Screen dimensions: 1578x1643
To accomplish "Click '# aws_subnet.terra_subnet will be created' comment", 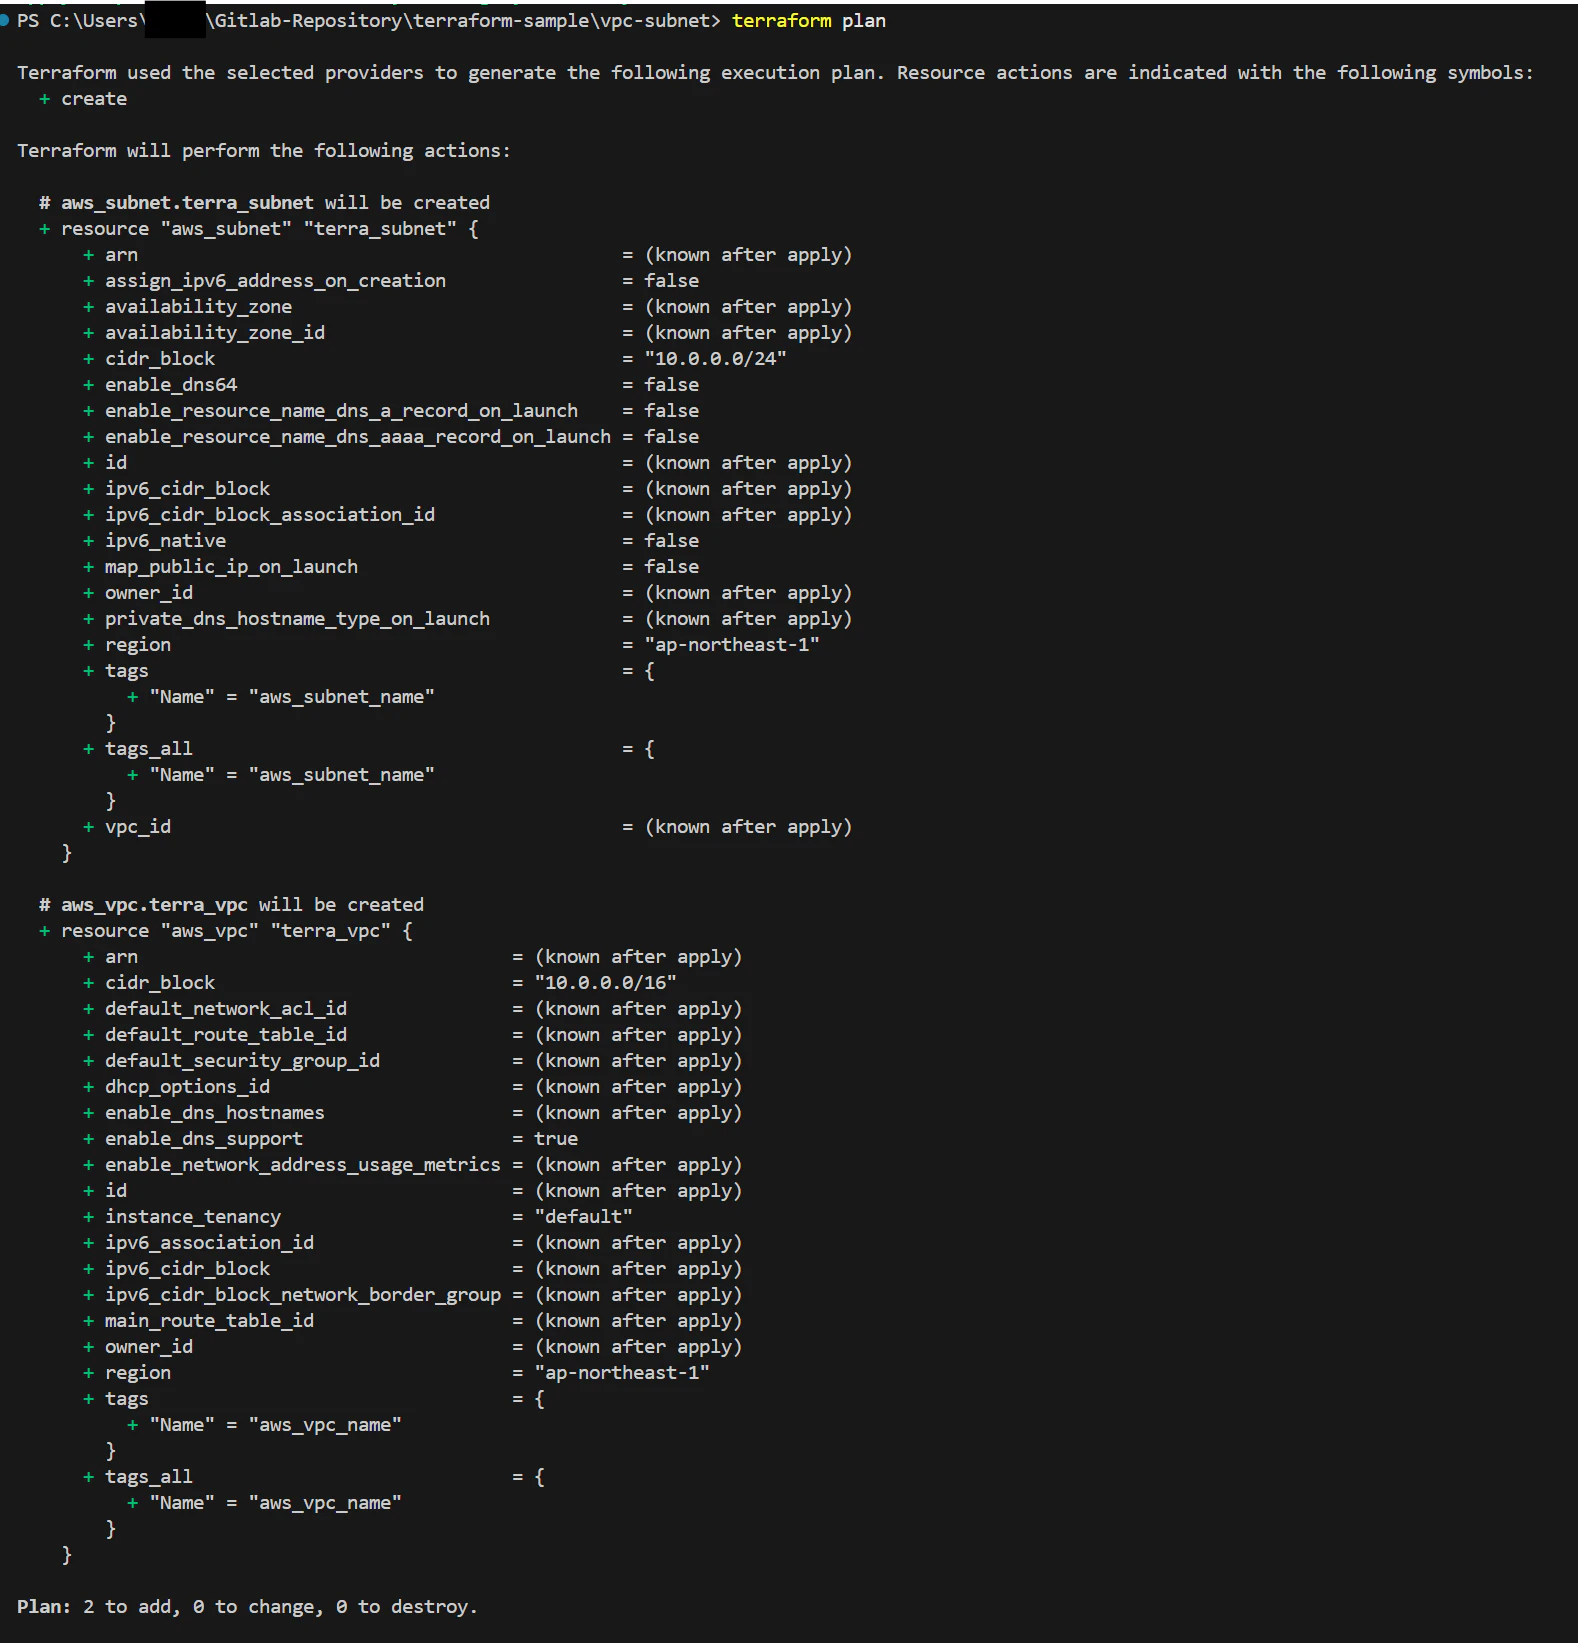I will click(264, 203).
